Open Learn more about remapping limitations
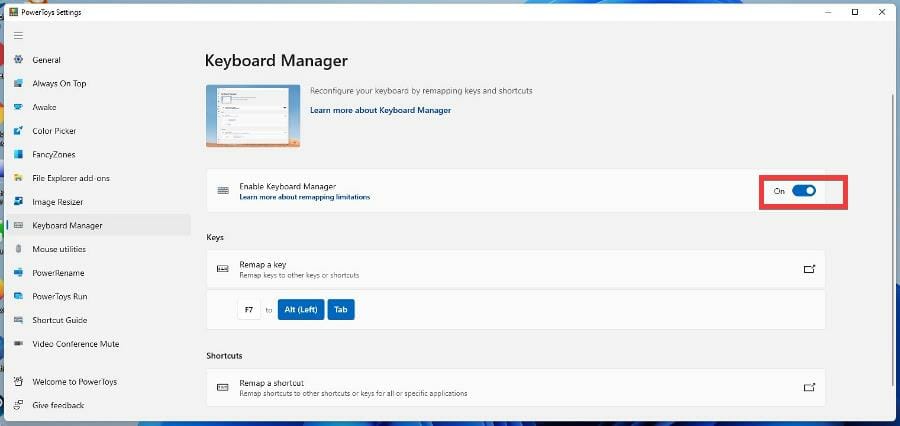Image resolution: width=900 pixels, height=426 pixels. coord(304,197)
